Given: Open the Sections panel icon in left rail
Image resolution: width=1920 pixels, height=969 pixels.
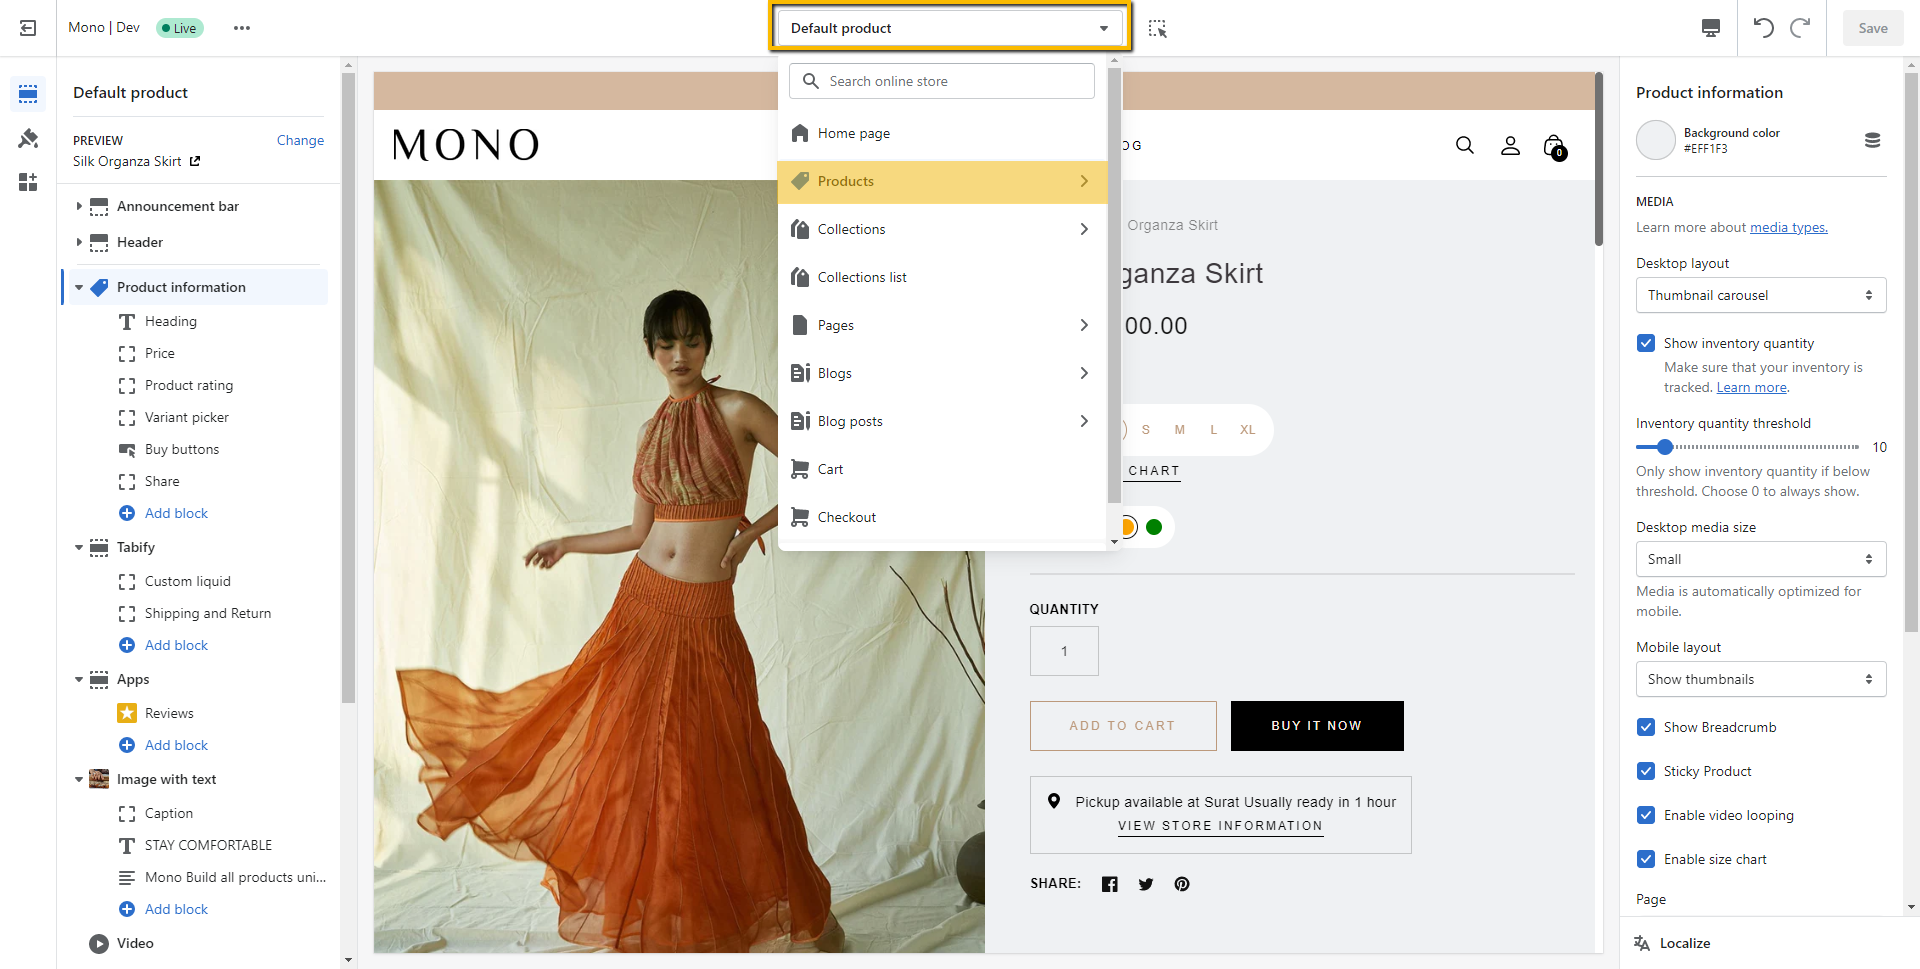Looking at the screenshot, I should 28,94.
